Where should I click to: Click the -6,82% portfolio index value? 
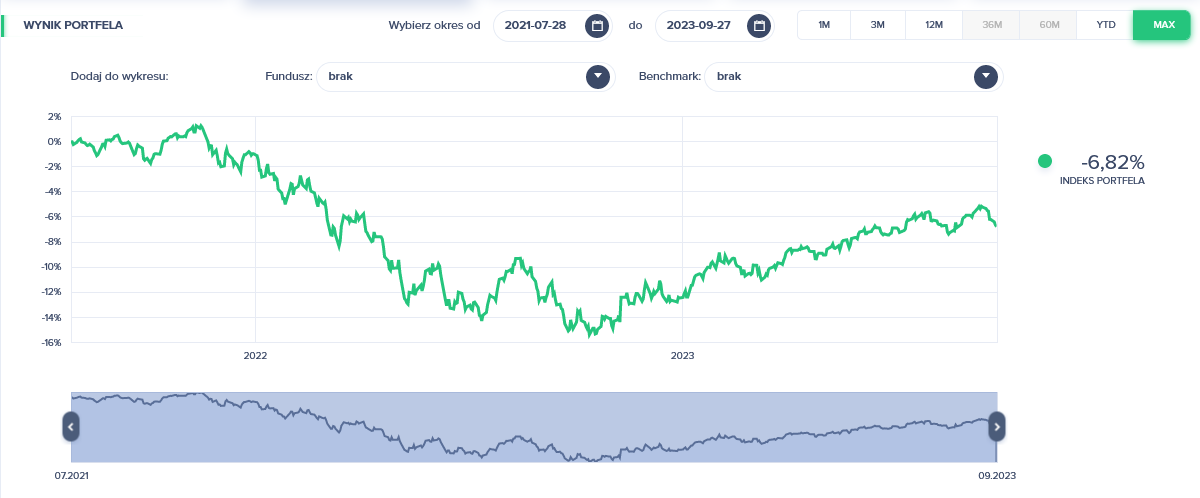(1112, 162)
